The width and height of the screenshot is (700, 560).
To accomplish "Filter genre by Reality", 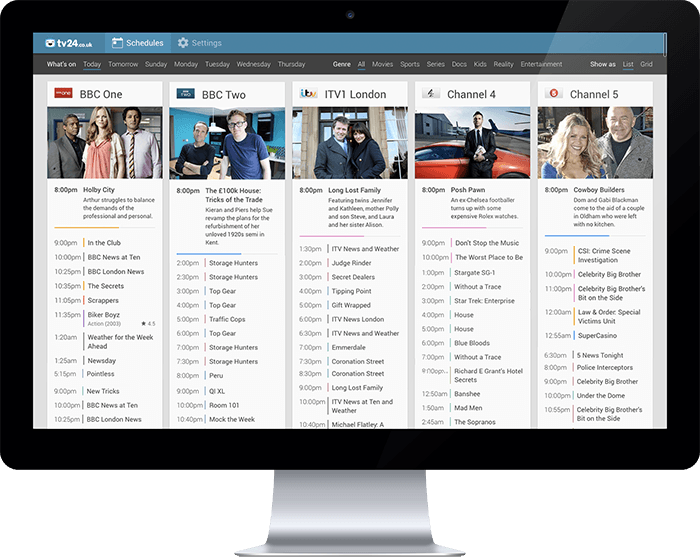I will tap(503, 64).
